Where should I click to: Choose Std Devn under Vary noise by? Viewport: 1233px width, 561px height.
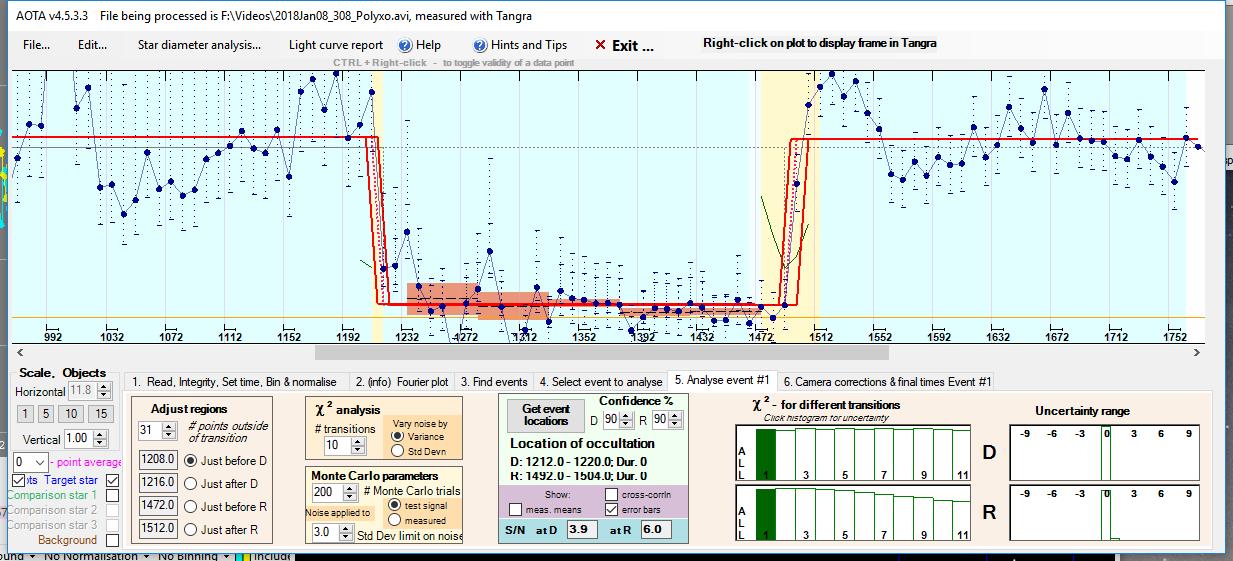[398, 451]
